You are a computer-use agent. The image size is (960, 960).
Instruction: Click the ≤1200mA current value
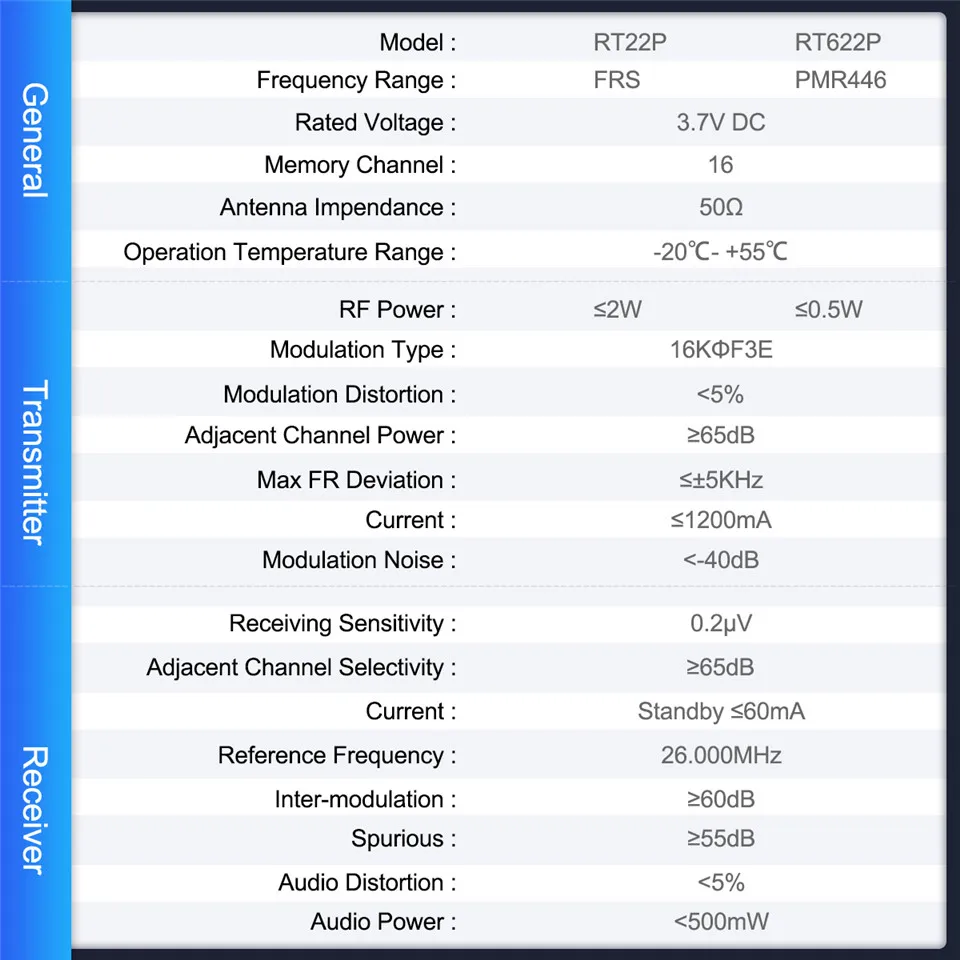pos(720,520)
